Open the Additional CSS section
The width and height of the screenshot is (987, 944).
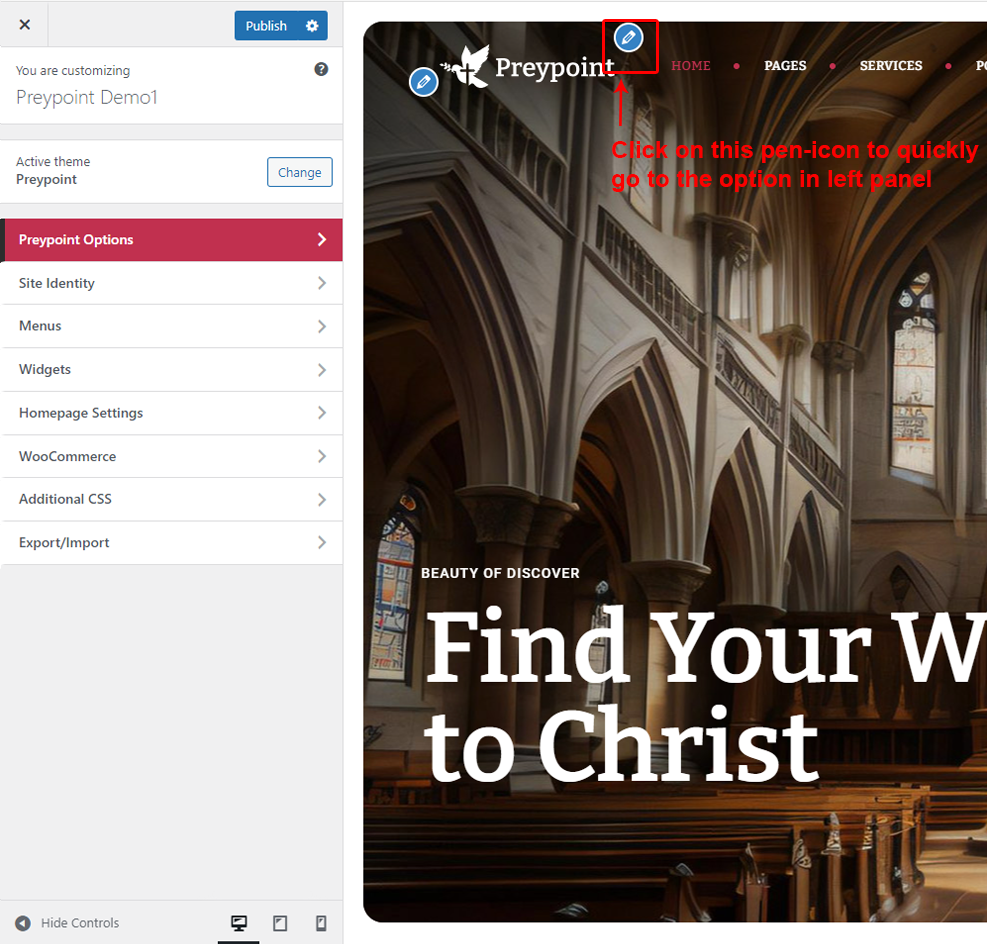172,499
